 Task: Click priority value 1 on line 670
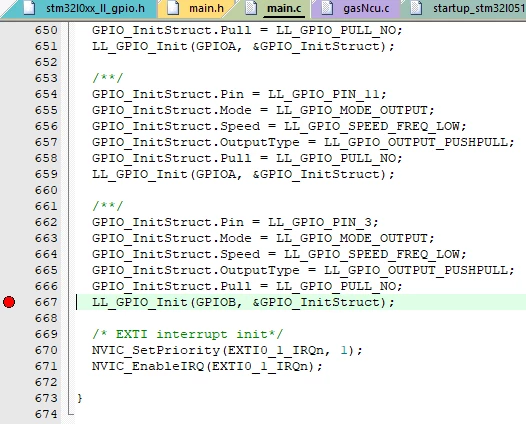[344, 351]
